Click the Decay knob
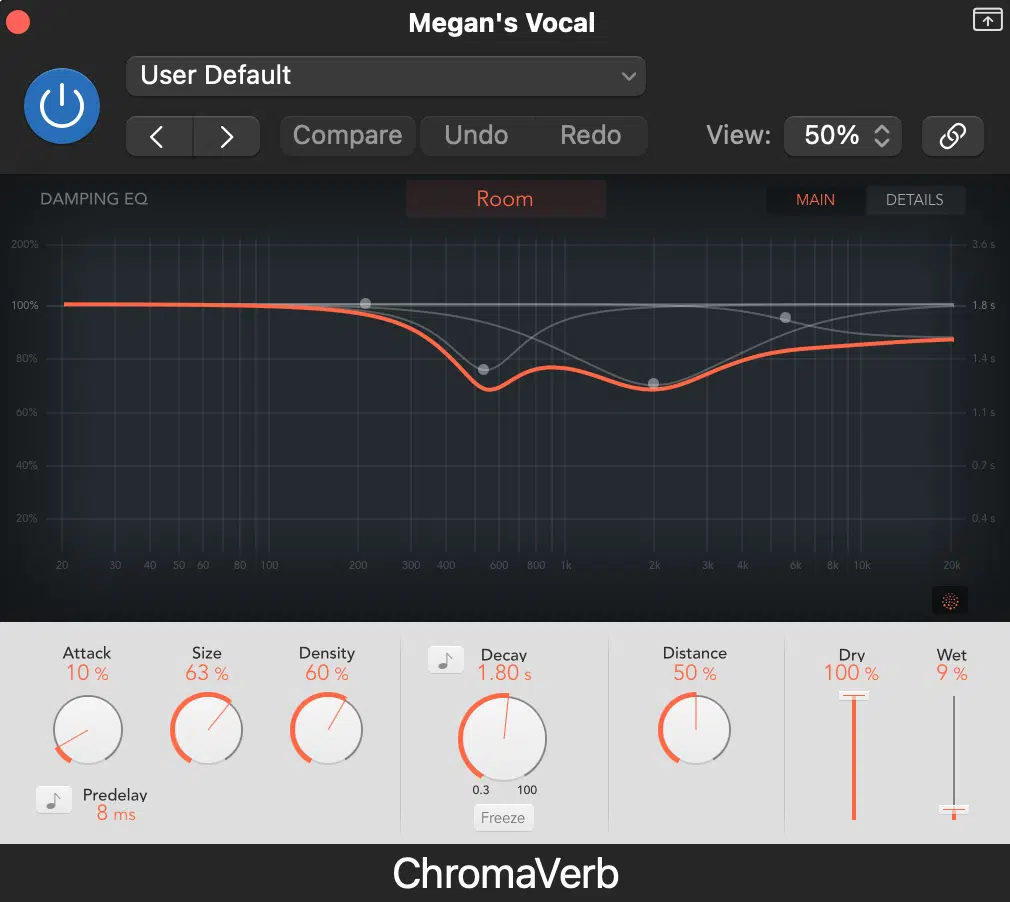The image size is (1010, 902). tap(502, 737)
